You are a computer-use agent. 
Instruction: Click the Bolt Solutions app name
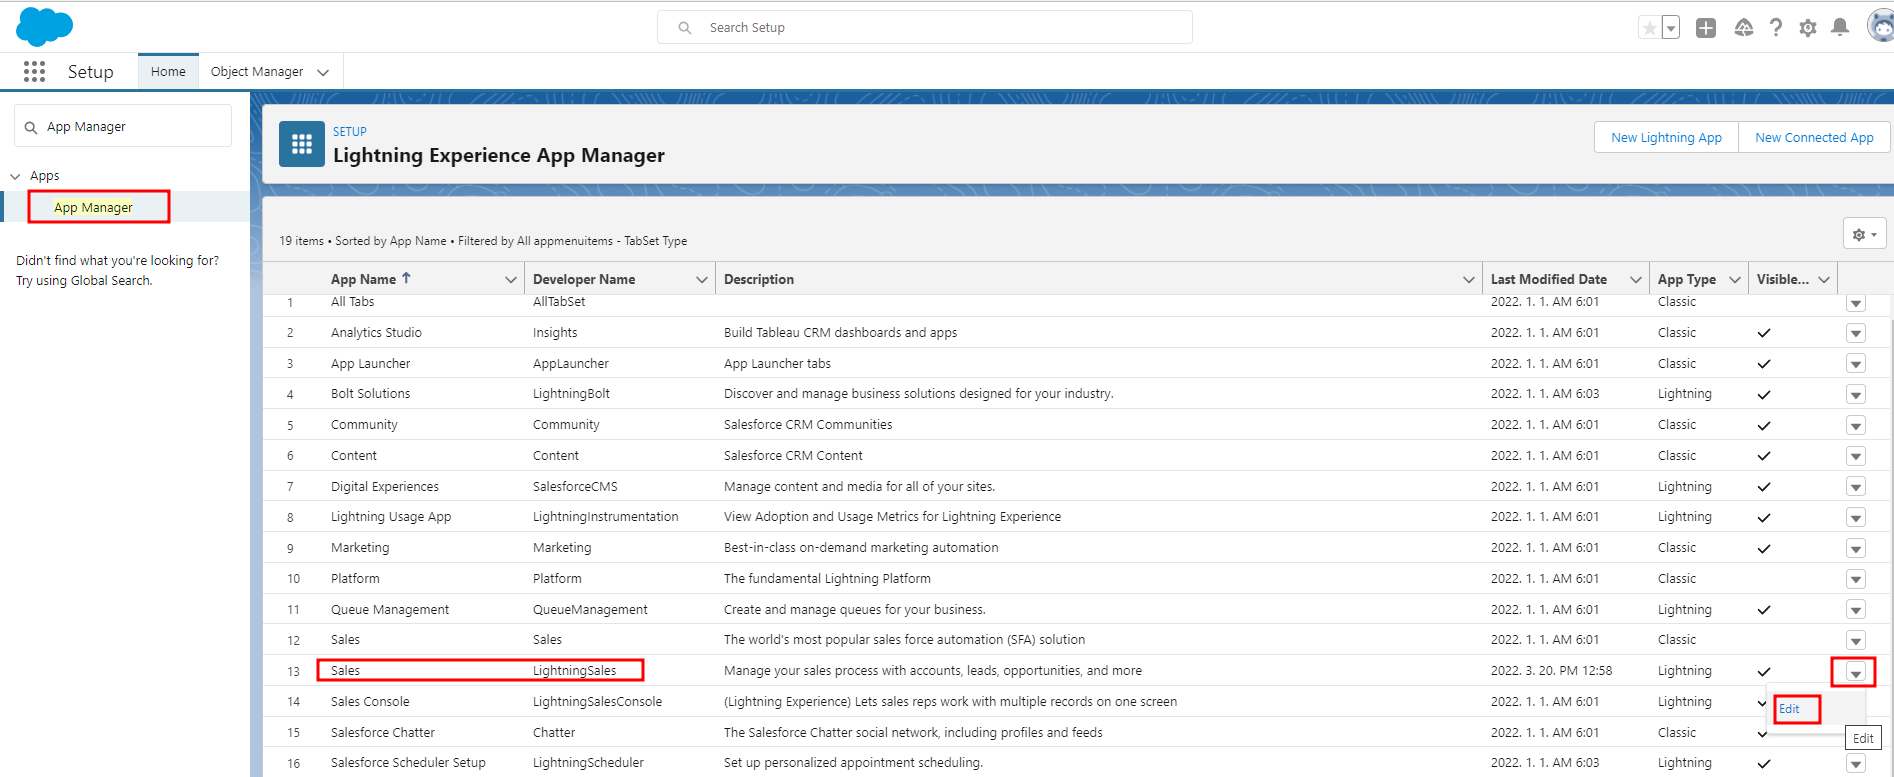click(x=370, y=394)
